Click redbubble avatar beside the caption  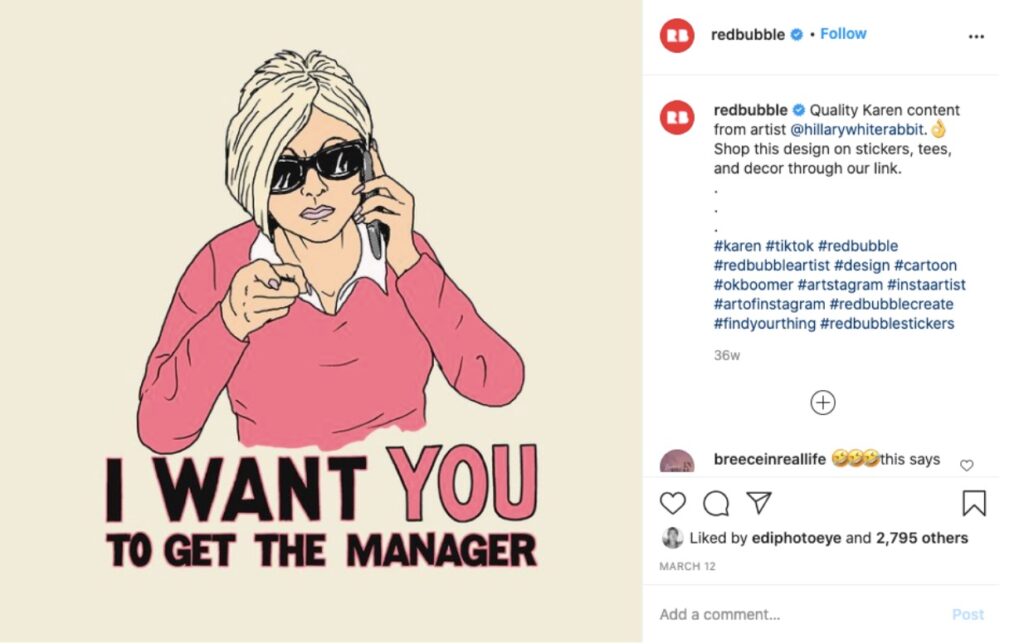tap(677, 118)
